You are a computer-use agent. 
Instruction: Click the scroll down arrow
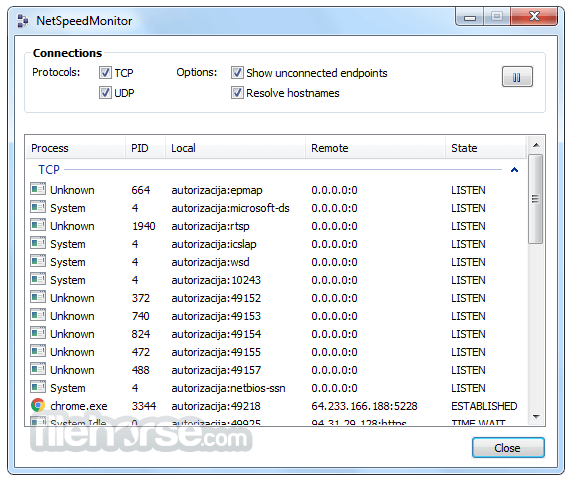(536, 417)
